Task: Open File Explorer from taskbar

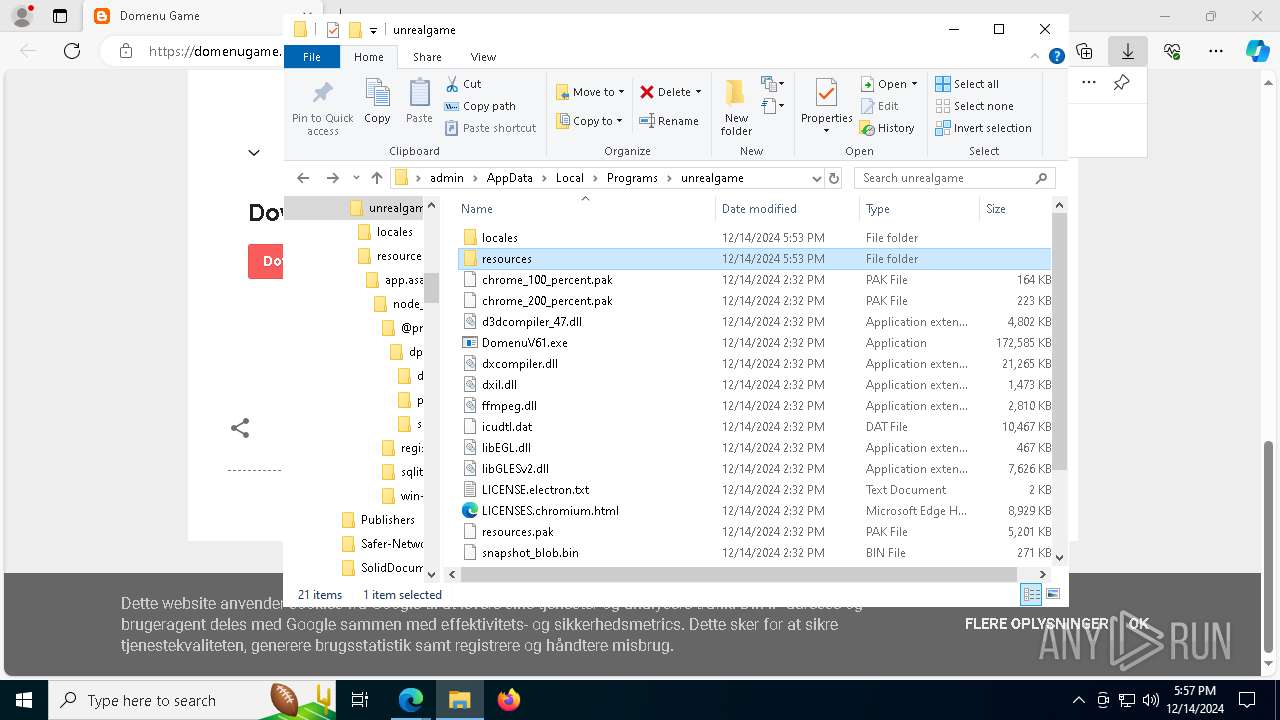Action: (x=459, y=700)
